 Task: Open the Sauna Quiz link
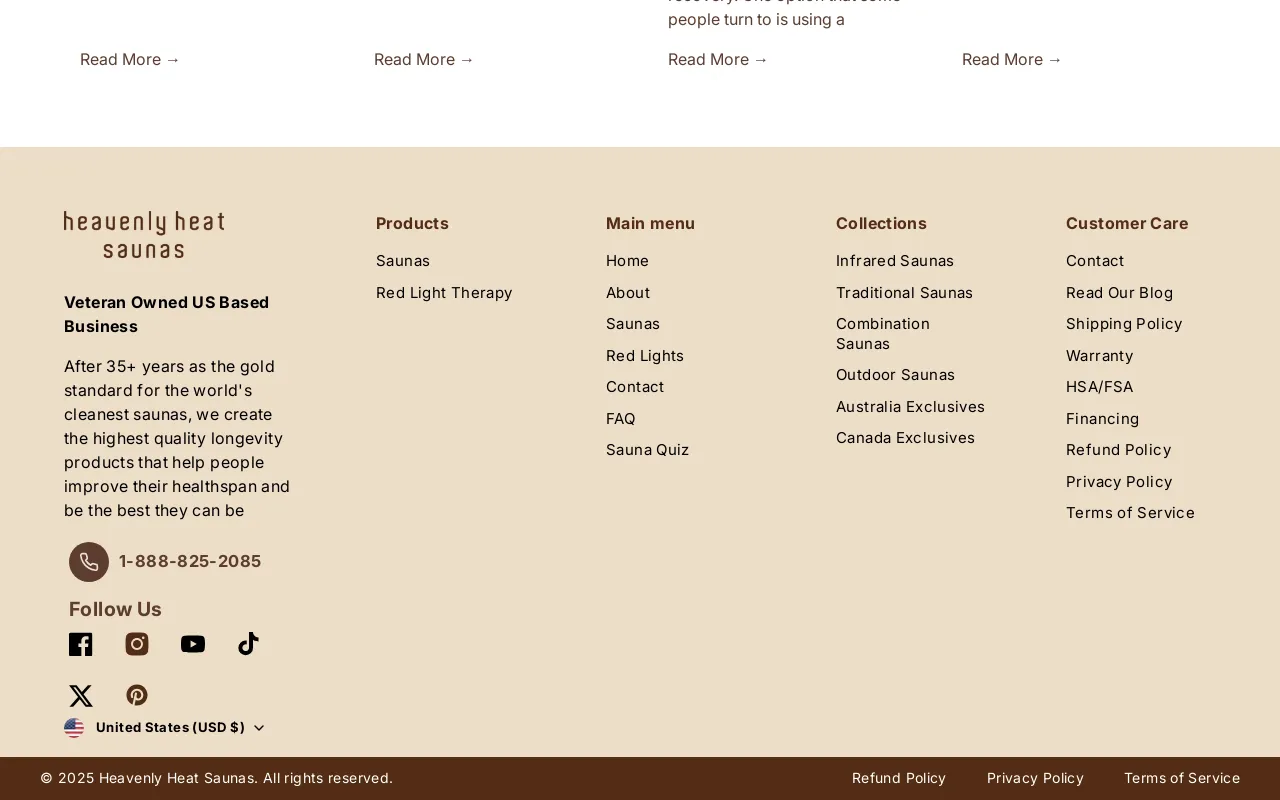pyautogui.click(x=647, y=449)
